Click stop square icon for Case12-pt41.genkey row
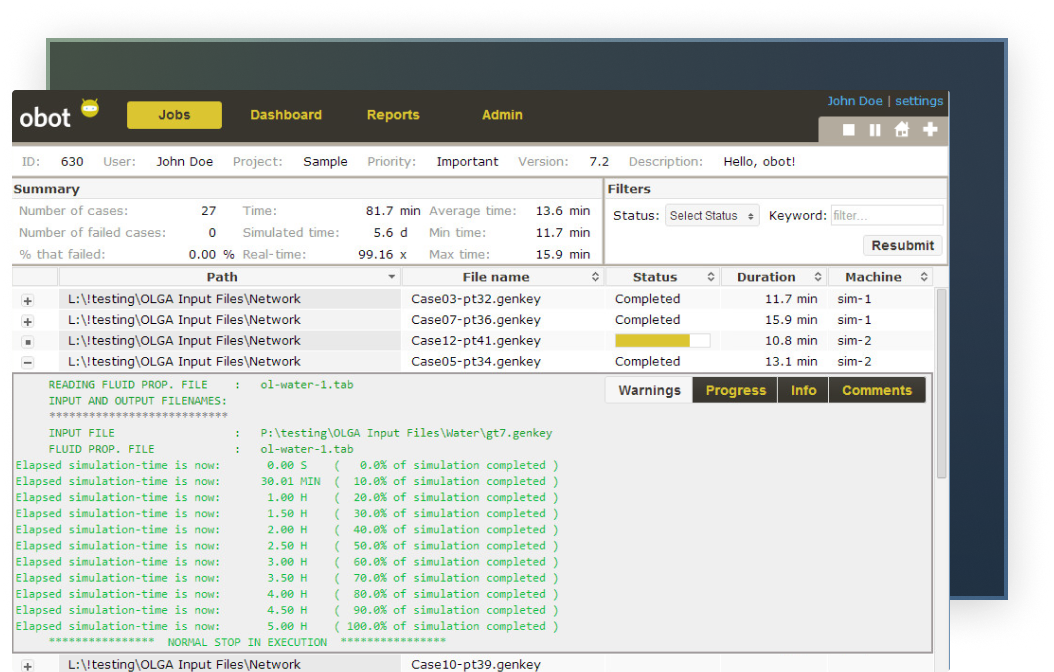The image size is (1054, 672). click(x=27, y=342)
